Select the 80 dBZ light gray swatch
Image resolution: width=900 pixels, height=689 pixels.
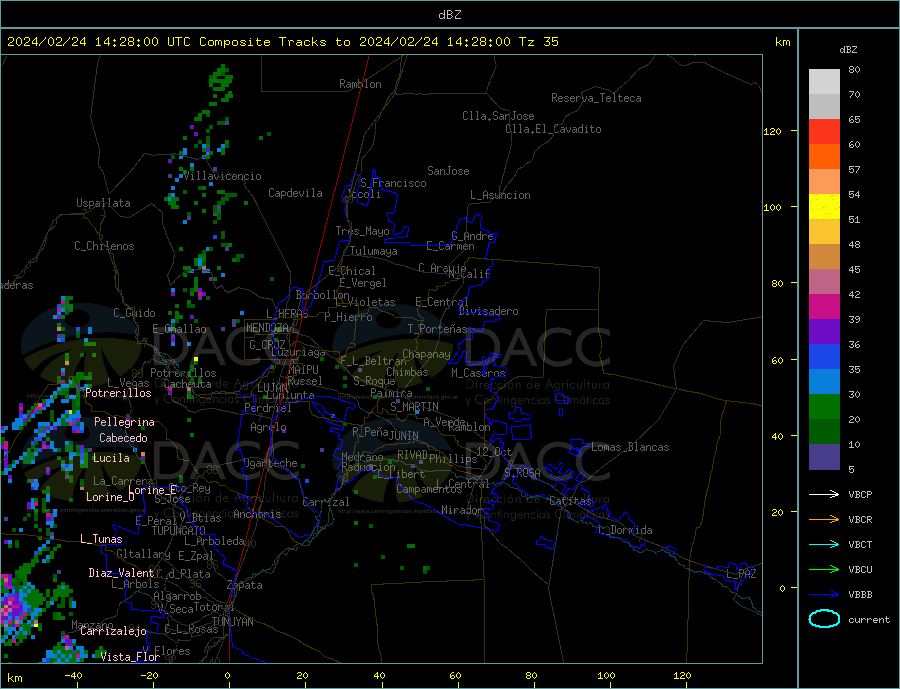coord(824,82)
